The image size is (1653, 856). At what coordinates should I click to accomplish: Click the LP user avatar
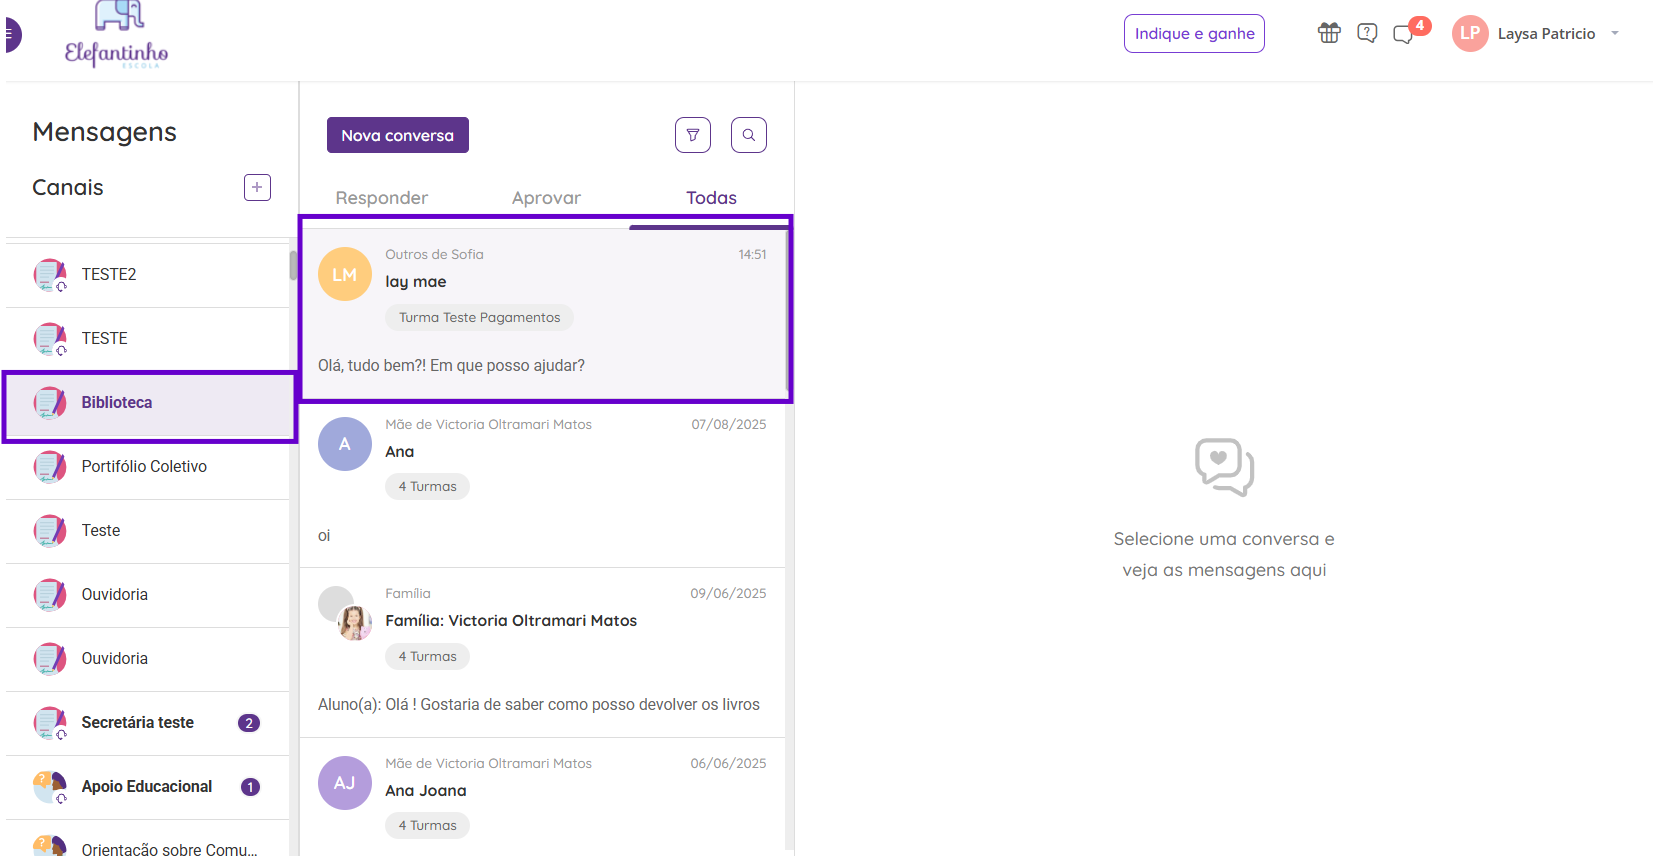(1470, 33)
